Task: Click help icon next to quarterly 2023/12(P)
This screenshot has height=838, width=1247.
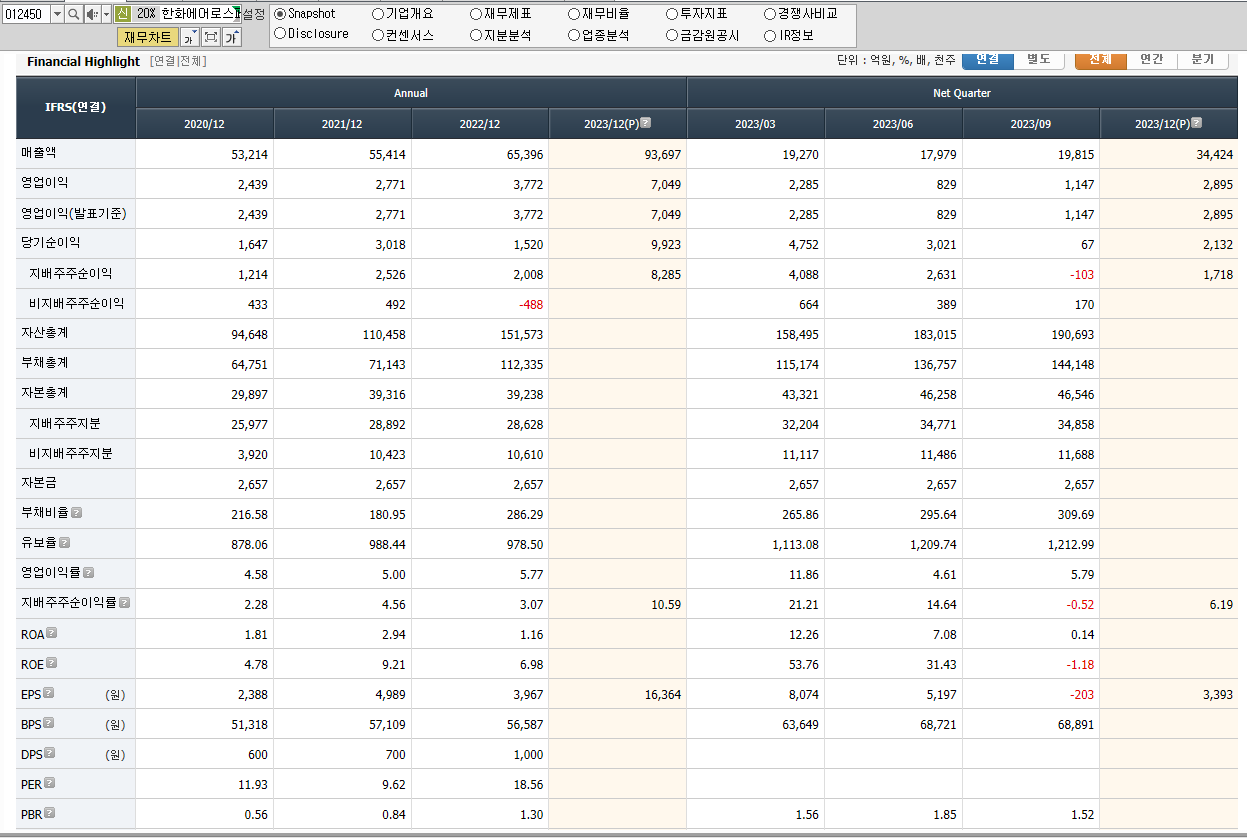Action: (x=1197, y=123)
